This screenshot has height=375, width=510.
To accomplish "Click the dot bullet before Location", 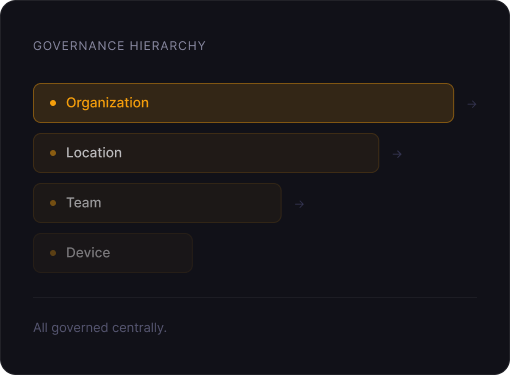I will [x=53, y=153].
